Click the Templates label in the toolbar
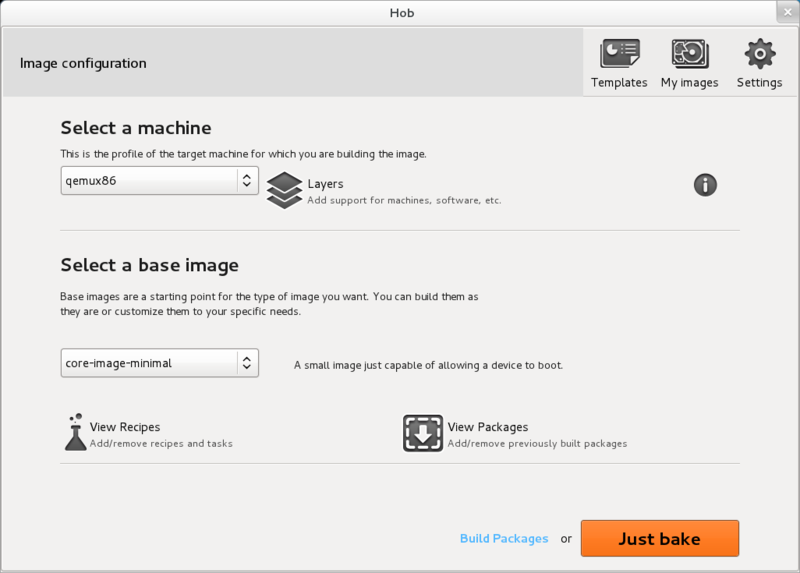This screenshot has width=800, height=573. (619, 83)
